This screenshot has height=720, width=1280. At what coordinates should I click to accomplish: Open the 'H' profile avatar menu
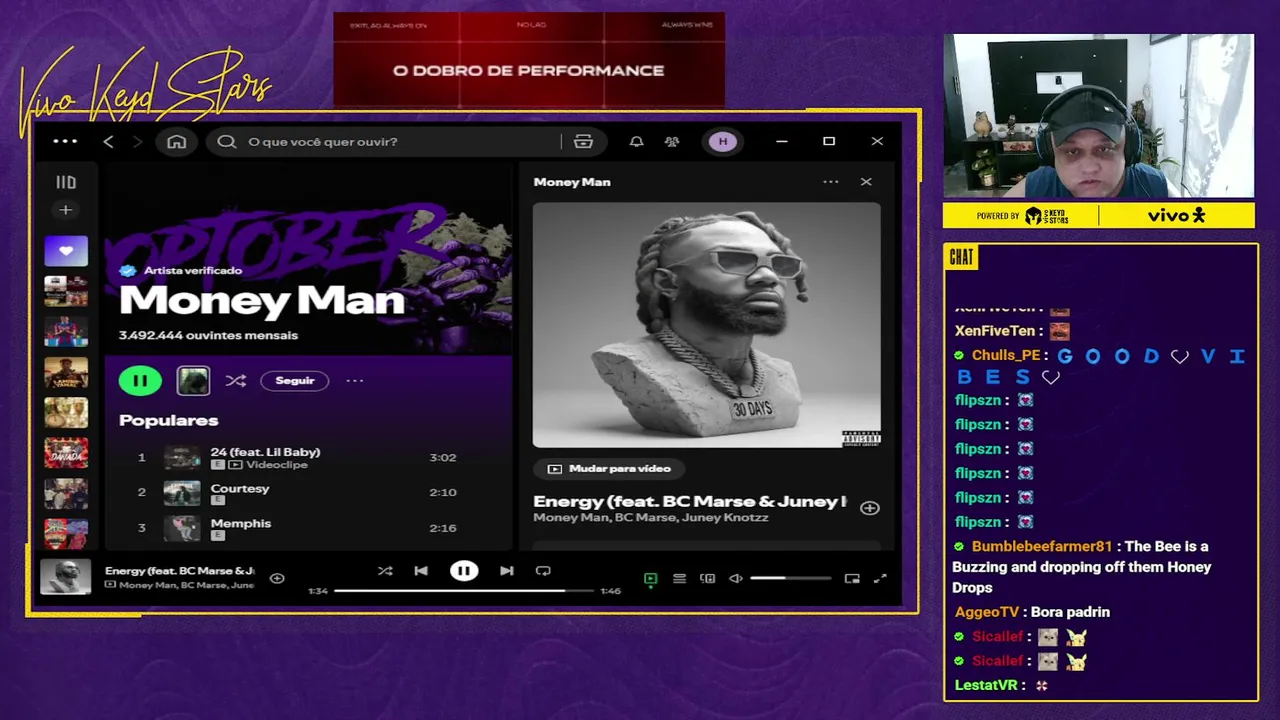click(723, 142)
